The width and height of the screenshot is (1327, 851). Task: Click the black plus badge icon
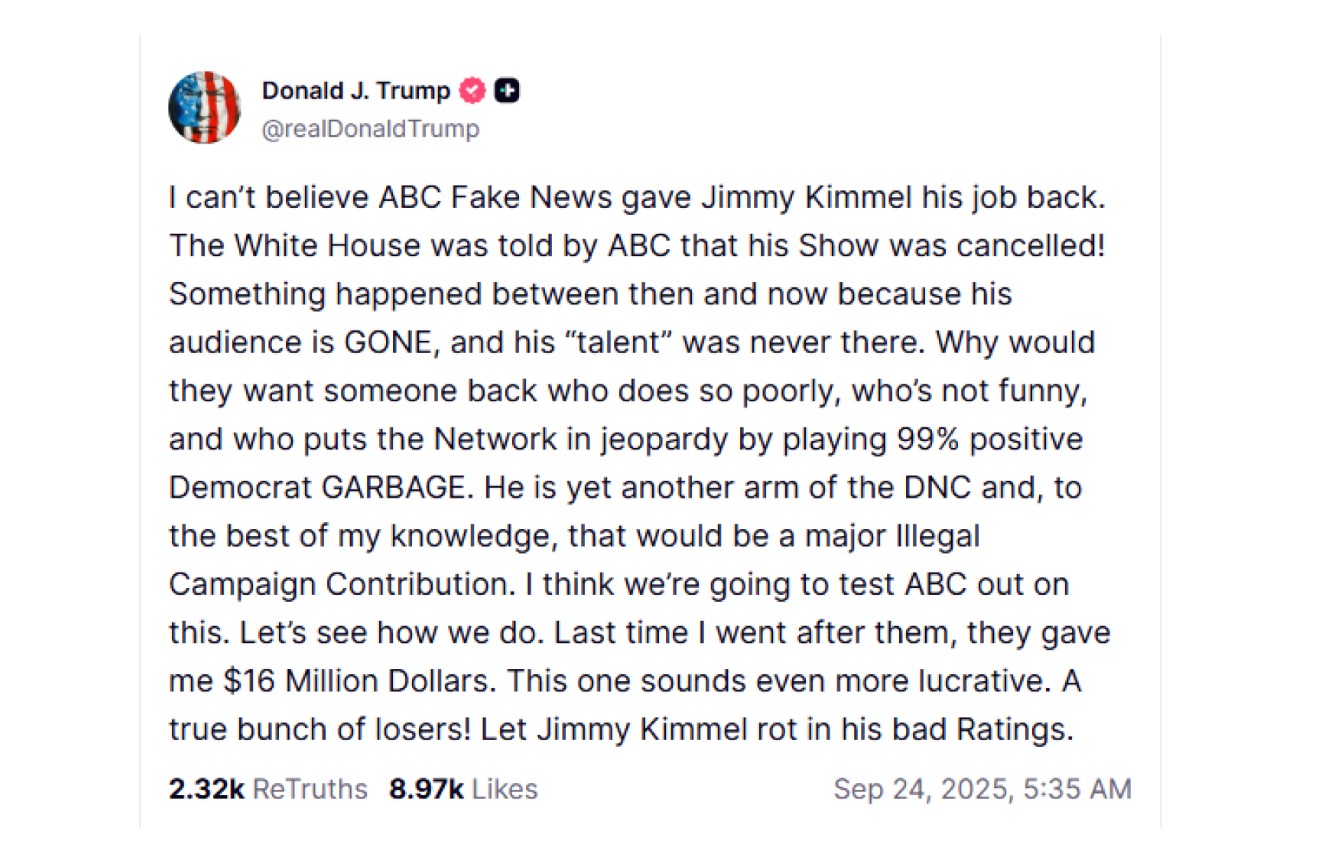click(x=508, y=91)
